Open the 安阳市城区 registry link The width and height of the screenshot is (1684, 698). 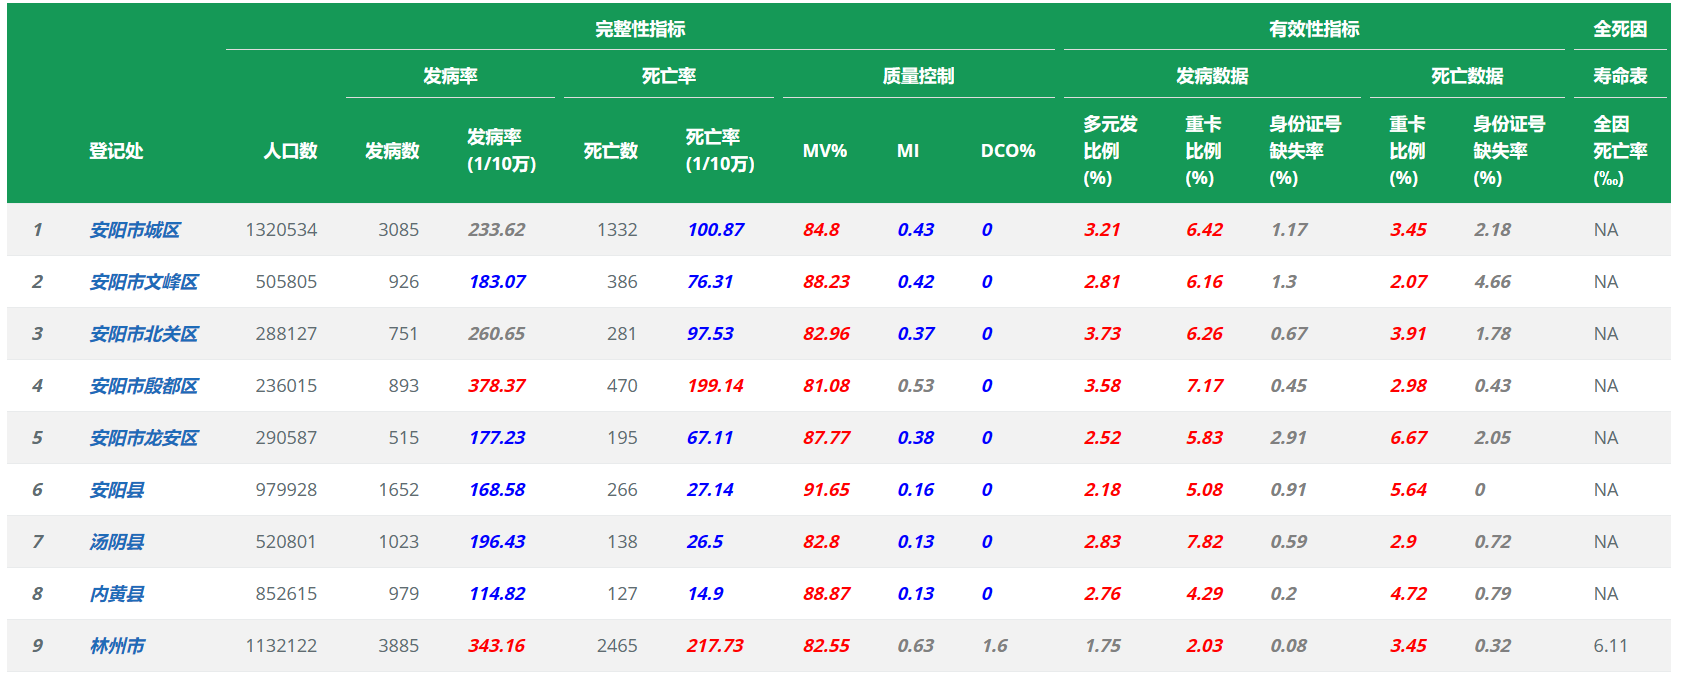(135, 230)
